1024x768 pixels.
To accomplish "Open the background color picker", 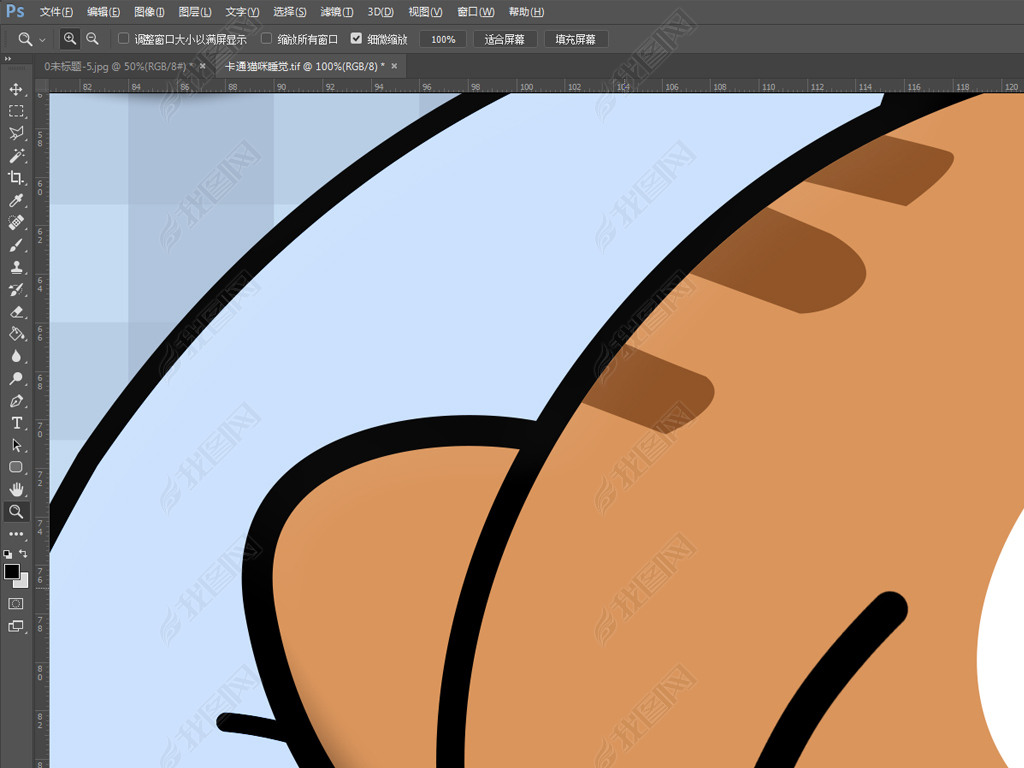I will (23, 581).
